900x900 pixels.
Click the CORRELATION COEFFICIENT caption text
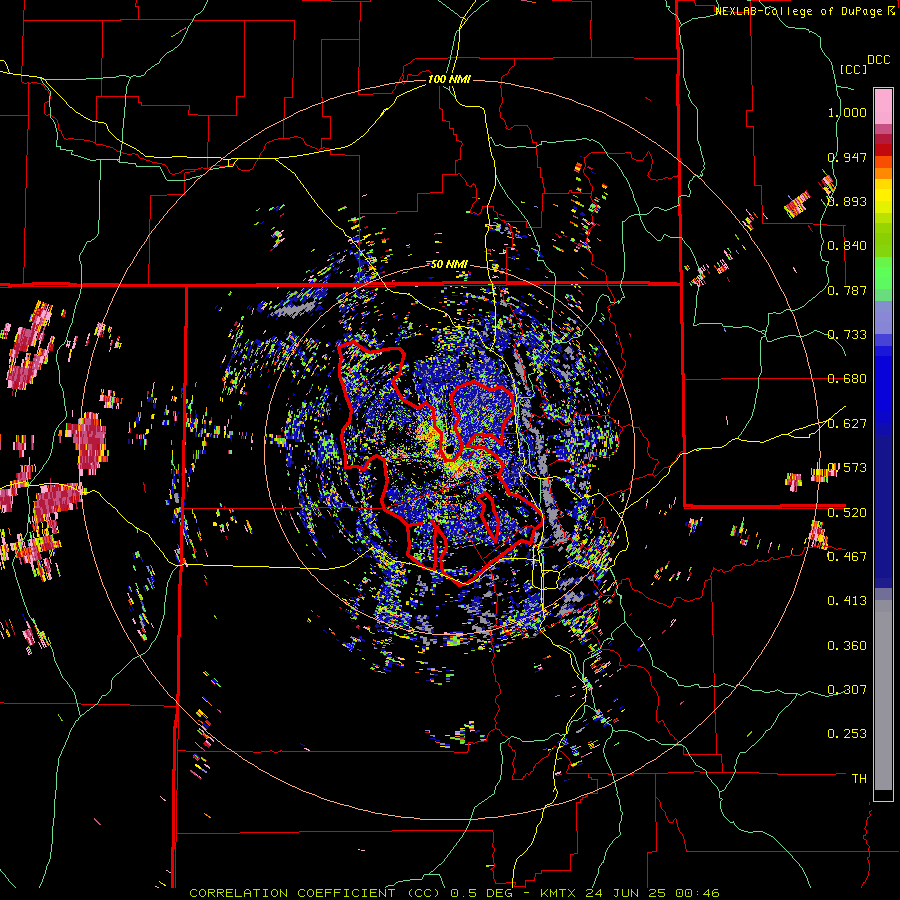tap(292, 893)
